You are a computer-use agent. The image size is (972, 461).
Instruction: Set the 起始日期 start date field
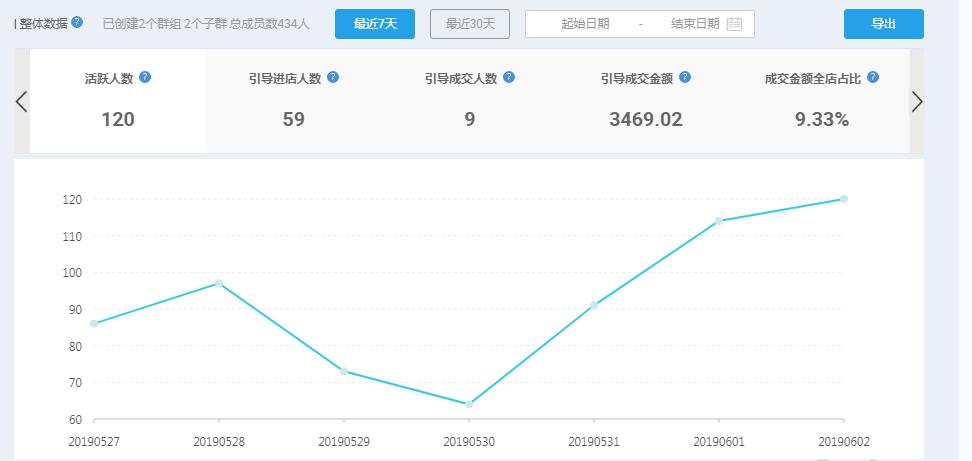click(585, 24)
